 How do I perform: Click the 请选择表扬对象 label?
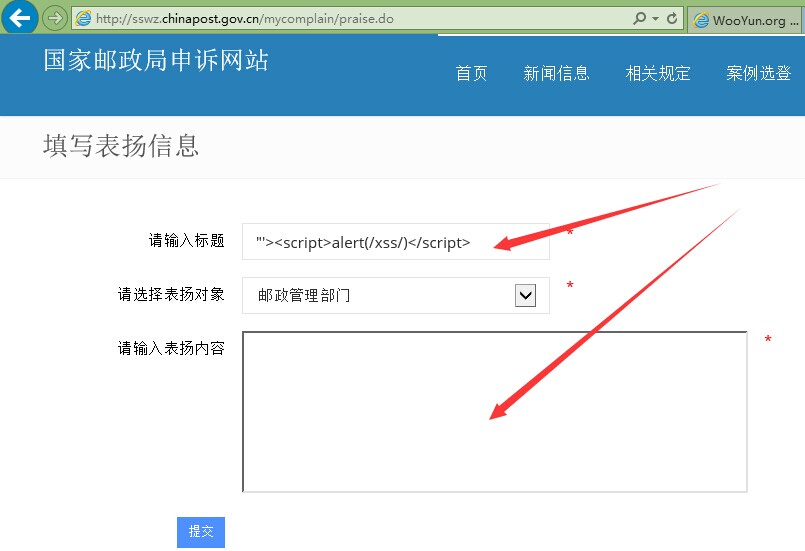(x=171, y=294)
